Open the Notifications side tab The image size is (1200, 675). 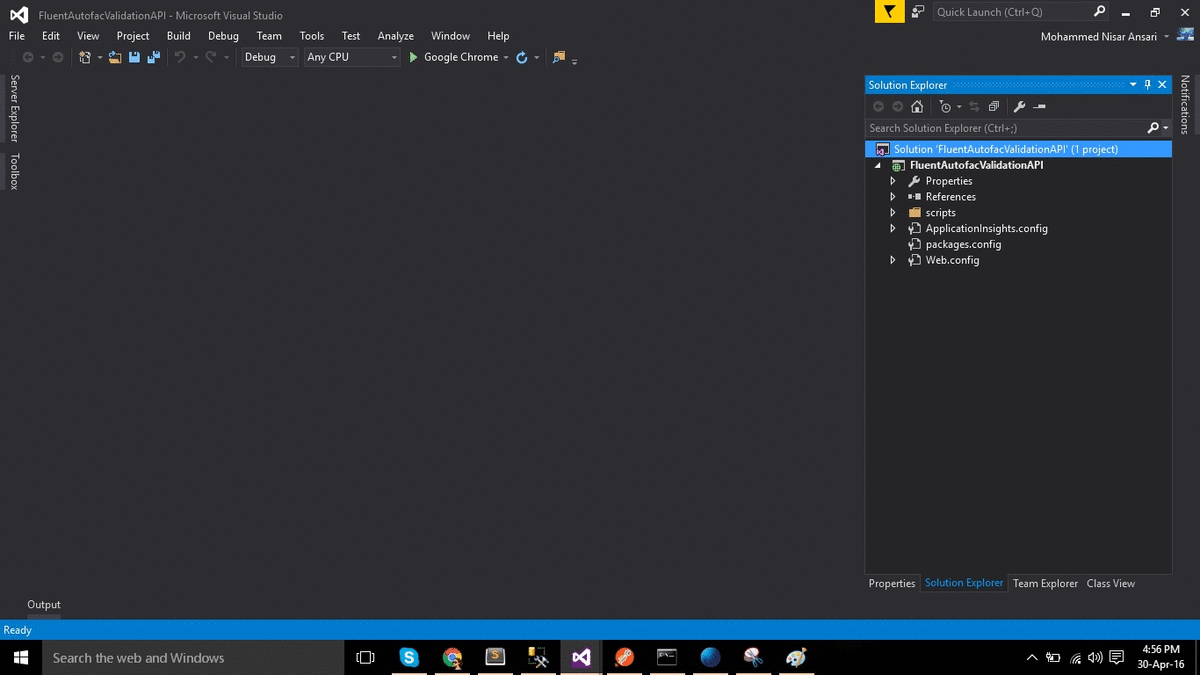(x=1185, y=104)
